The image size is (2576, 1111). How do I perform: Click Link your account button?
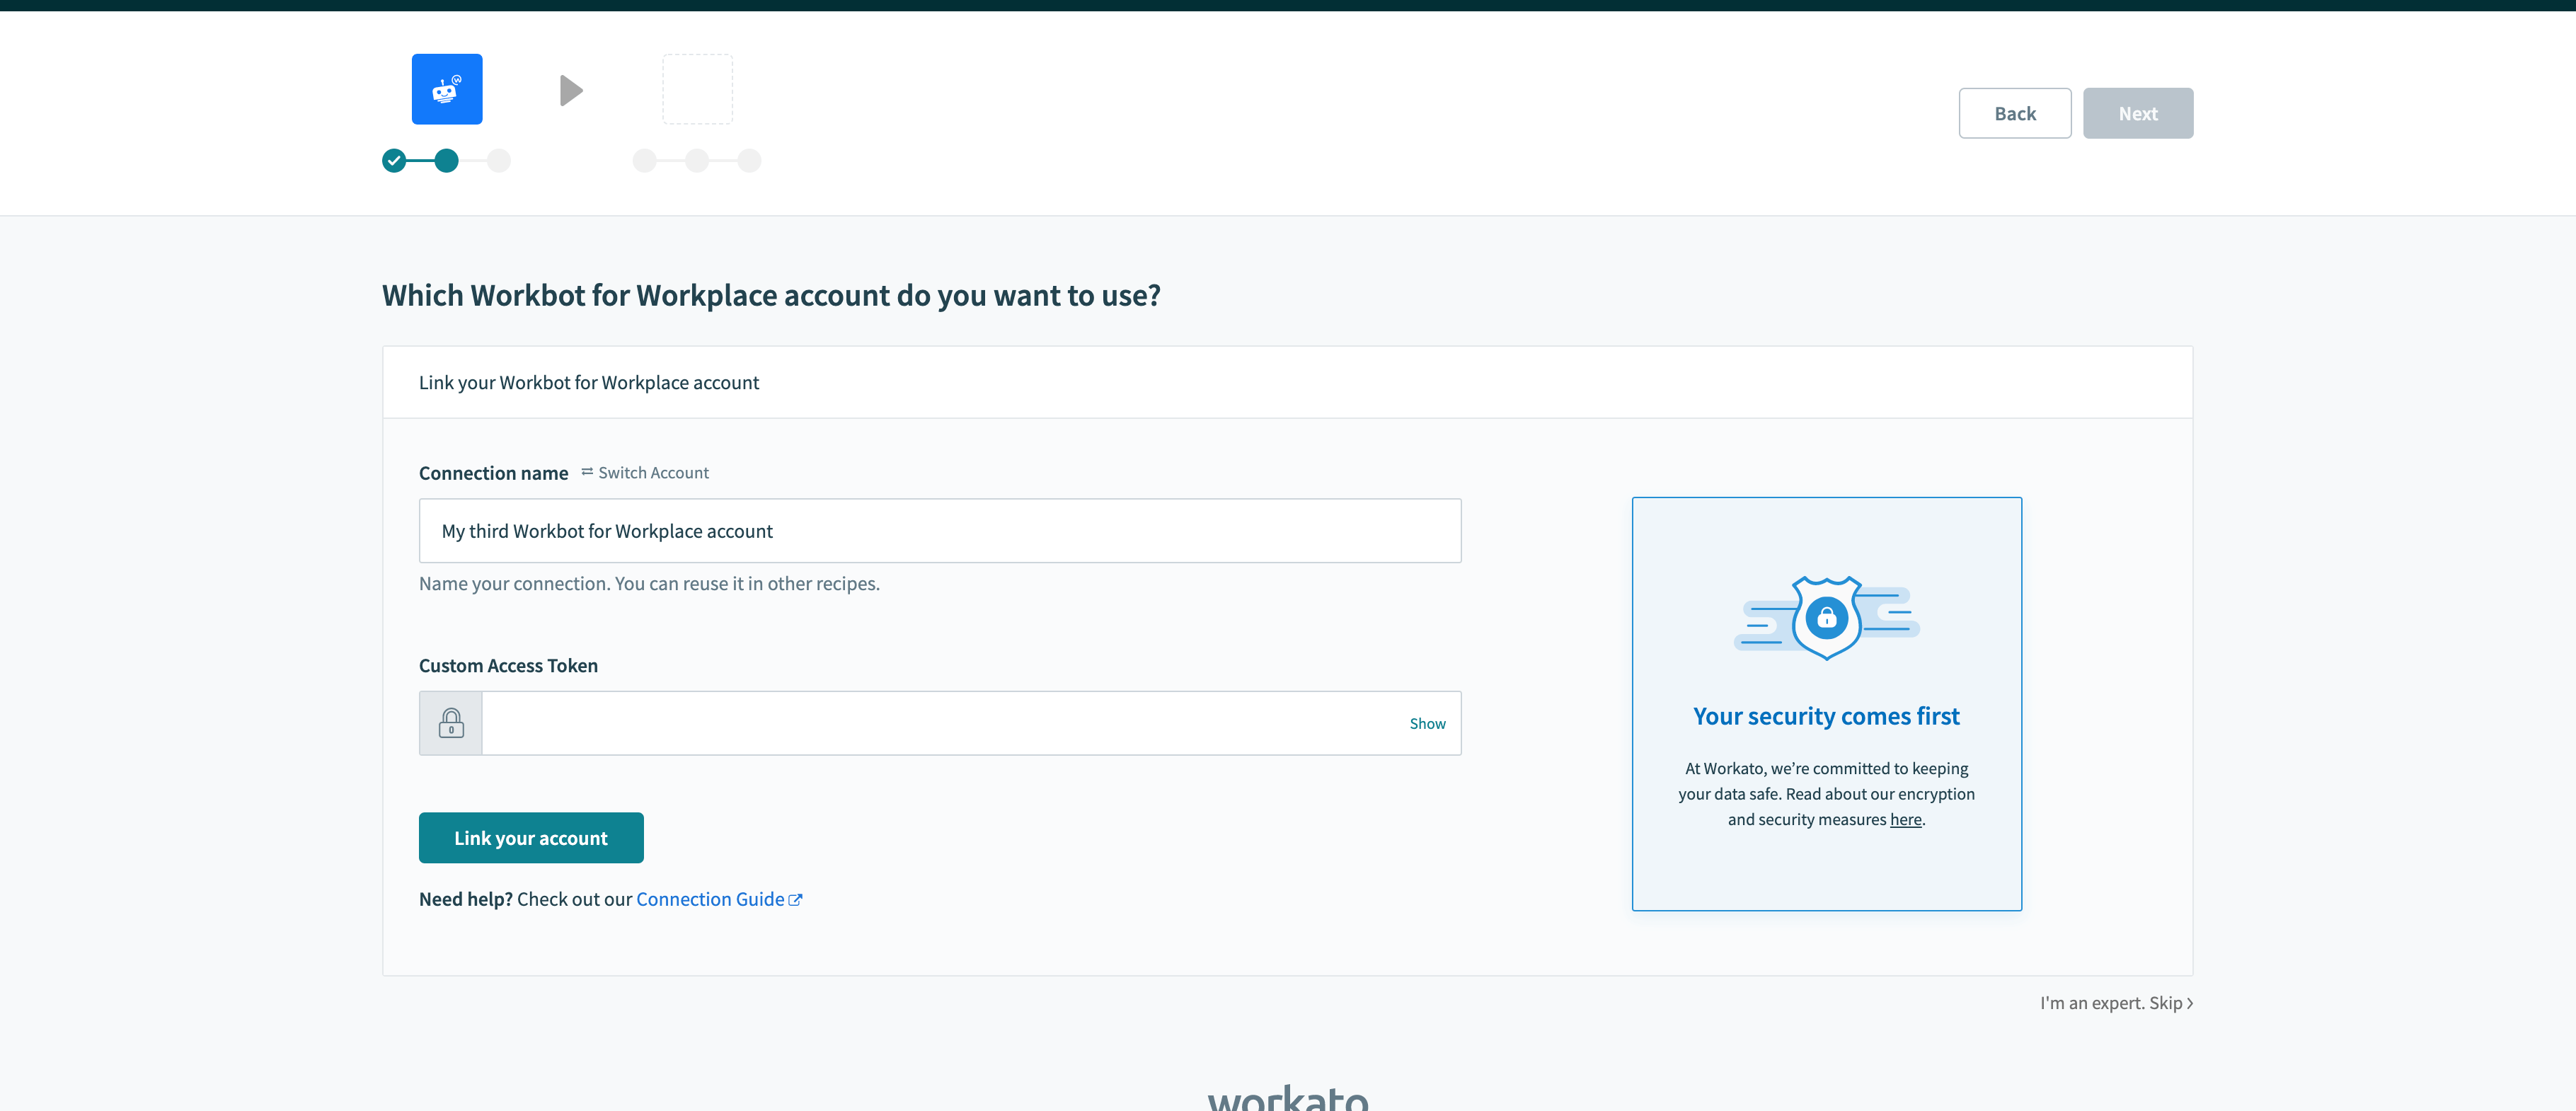531,836
